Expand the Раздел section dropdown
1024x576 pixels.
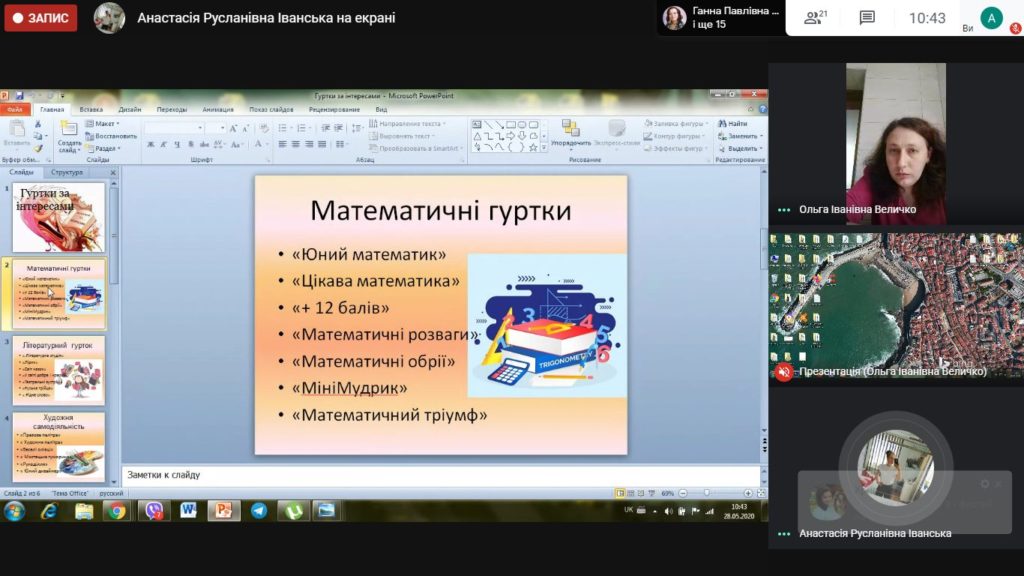103,148
